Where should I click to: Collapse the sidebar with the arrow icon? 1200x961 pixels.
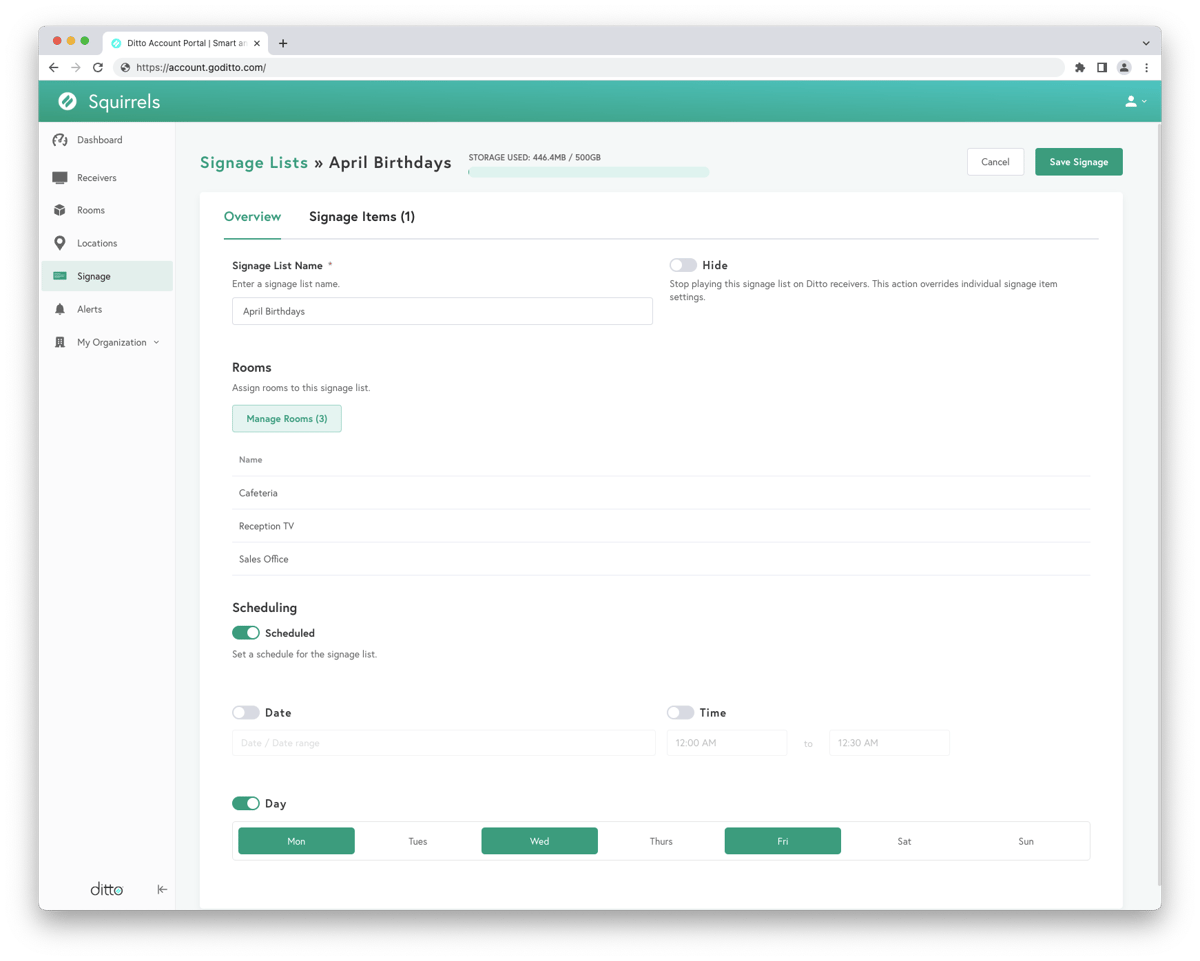161,888
